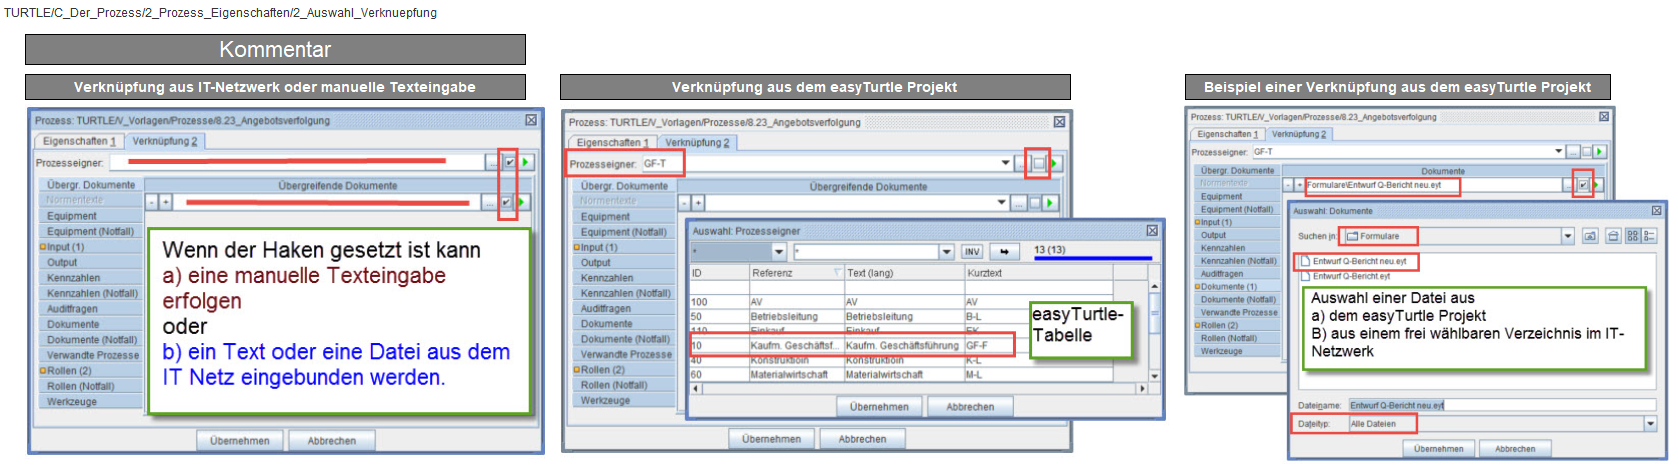Click minus button in documents row, middle dialog
1678x472 pixels.
[x=685, y=203]
